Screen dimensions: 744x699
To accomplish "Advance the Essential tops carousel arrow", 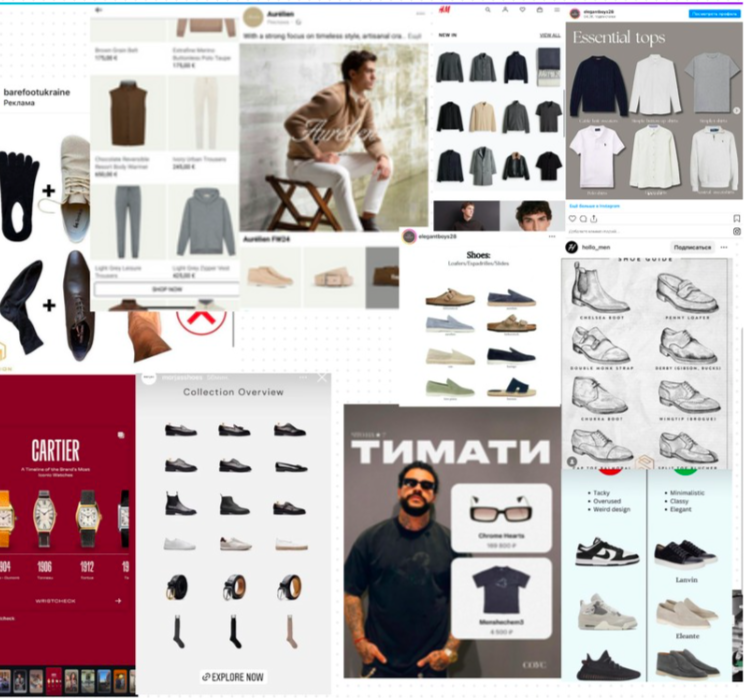I will point(736,111).
